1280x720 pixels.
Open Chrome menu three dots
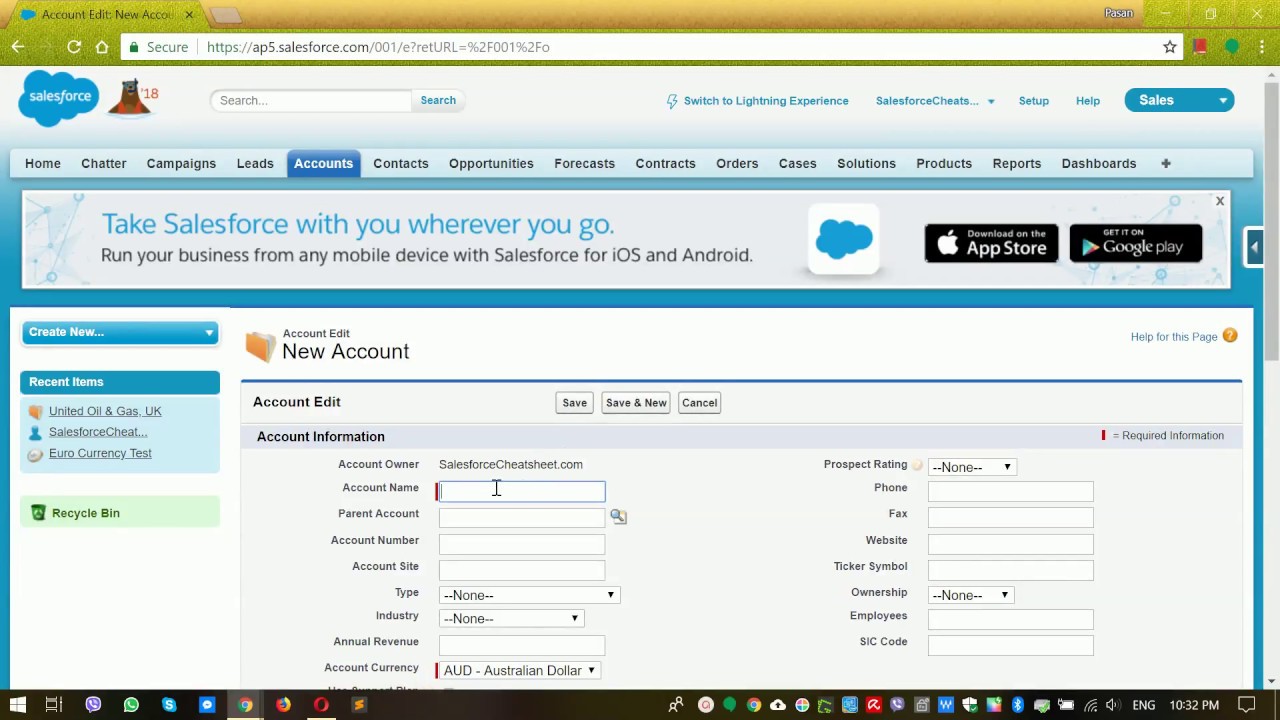point(1263,47)
